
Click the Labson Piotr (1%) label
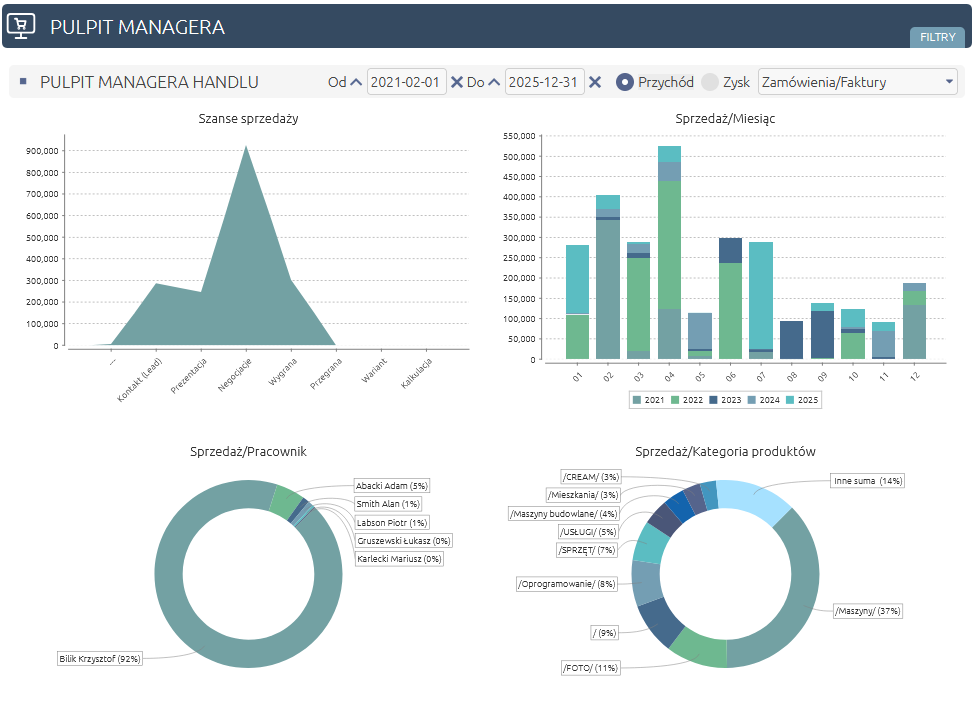coord(392,522)
